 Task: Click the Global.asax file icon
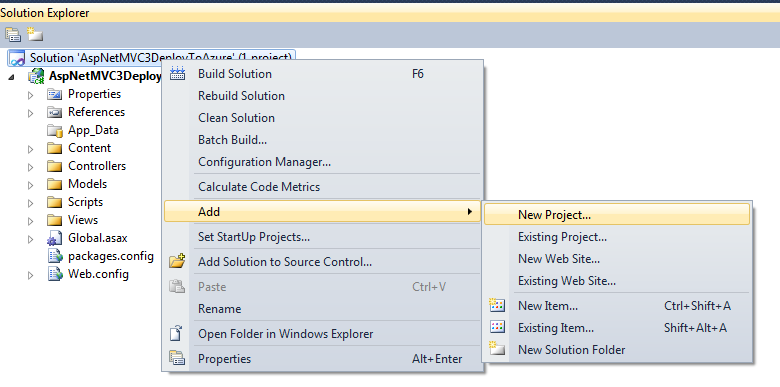coord(54,238)
